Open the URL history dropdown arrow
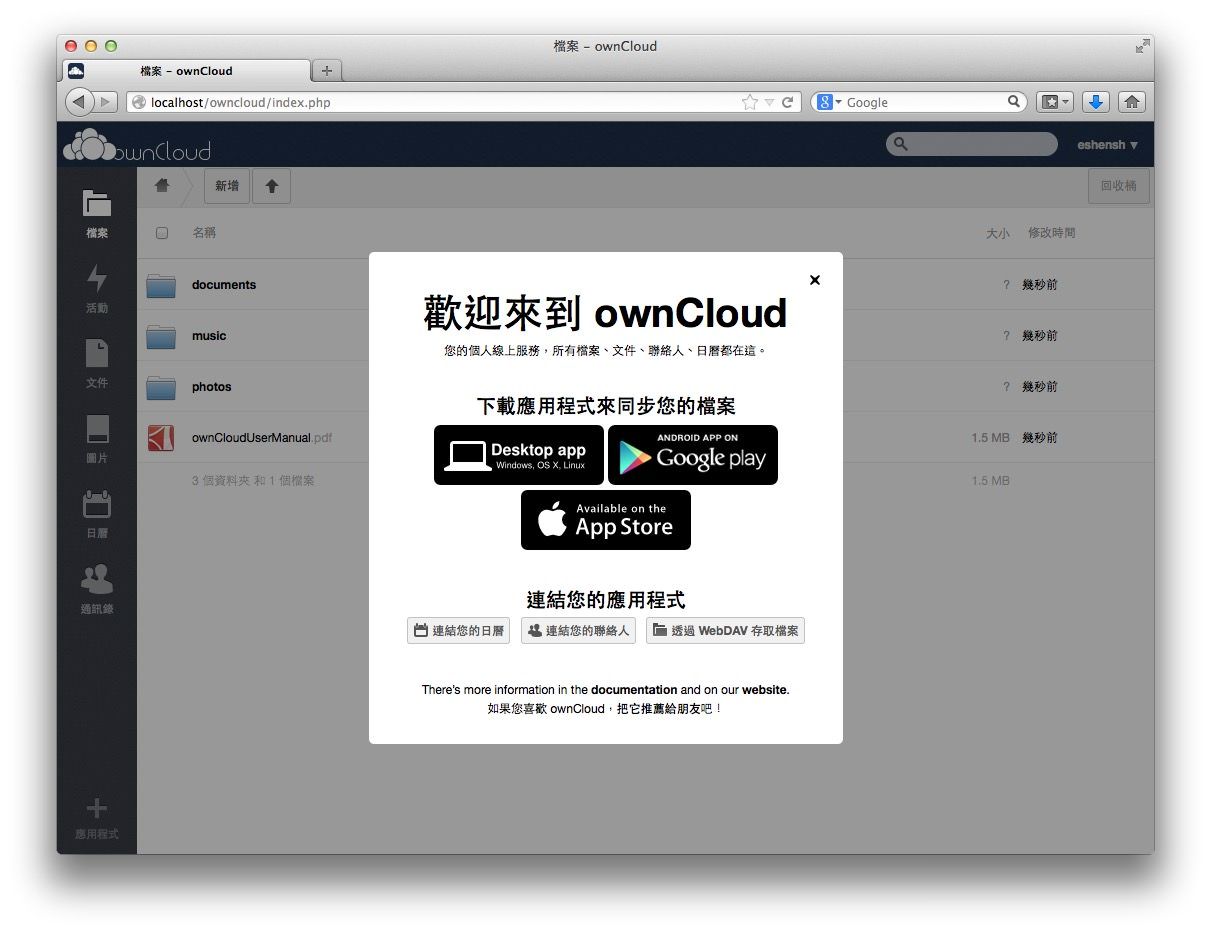This screenshot has height=933, width=1211. [769, 102]
